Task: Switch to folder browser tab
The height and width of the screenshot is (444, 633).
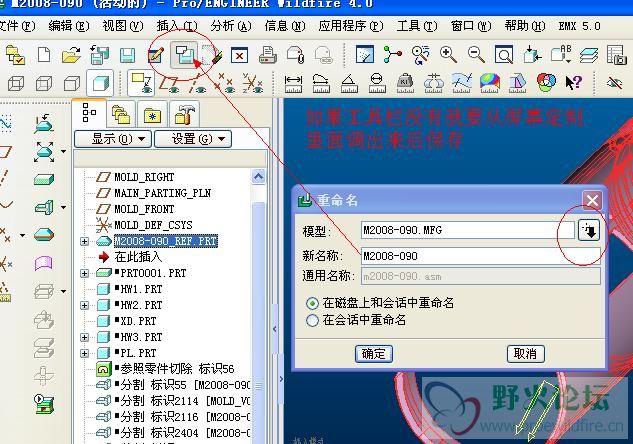Action: (x=122, y=114)
